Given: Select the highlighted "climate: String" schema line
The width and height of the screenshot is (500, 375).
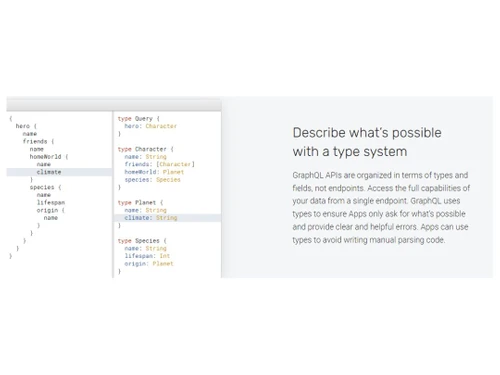Looking at the screenshot, I should 167,218.
